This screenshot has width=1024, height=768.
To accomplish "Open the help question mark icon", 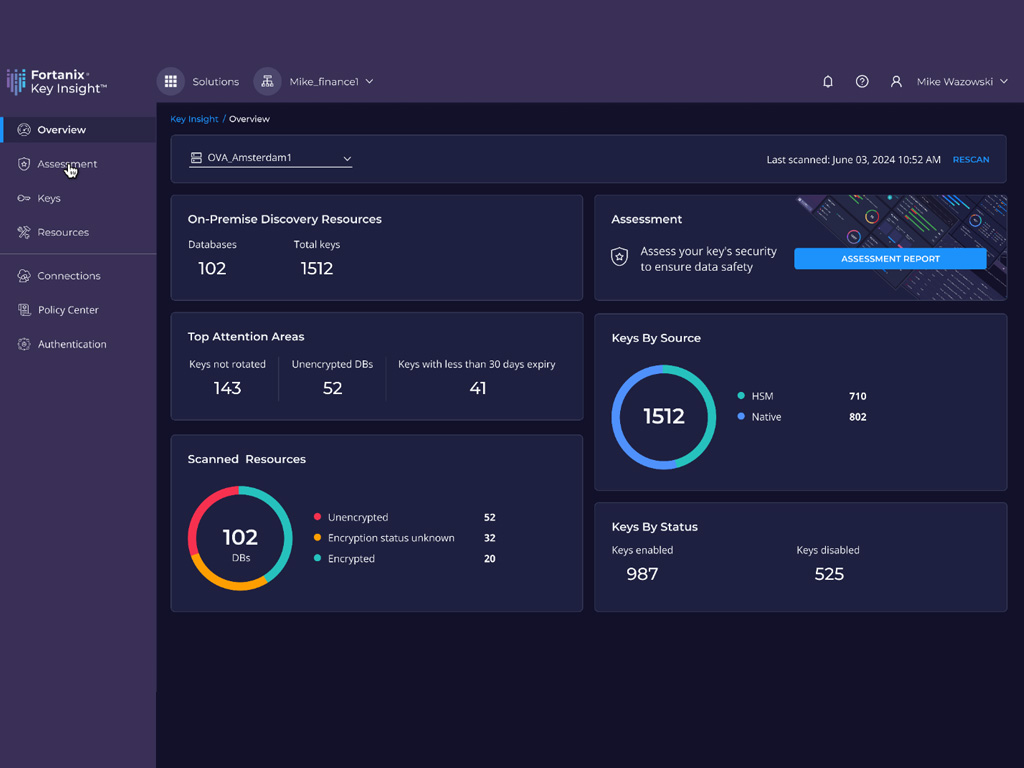I will [x=862, y=82].
